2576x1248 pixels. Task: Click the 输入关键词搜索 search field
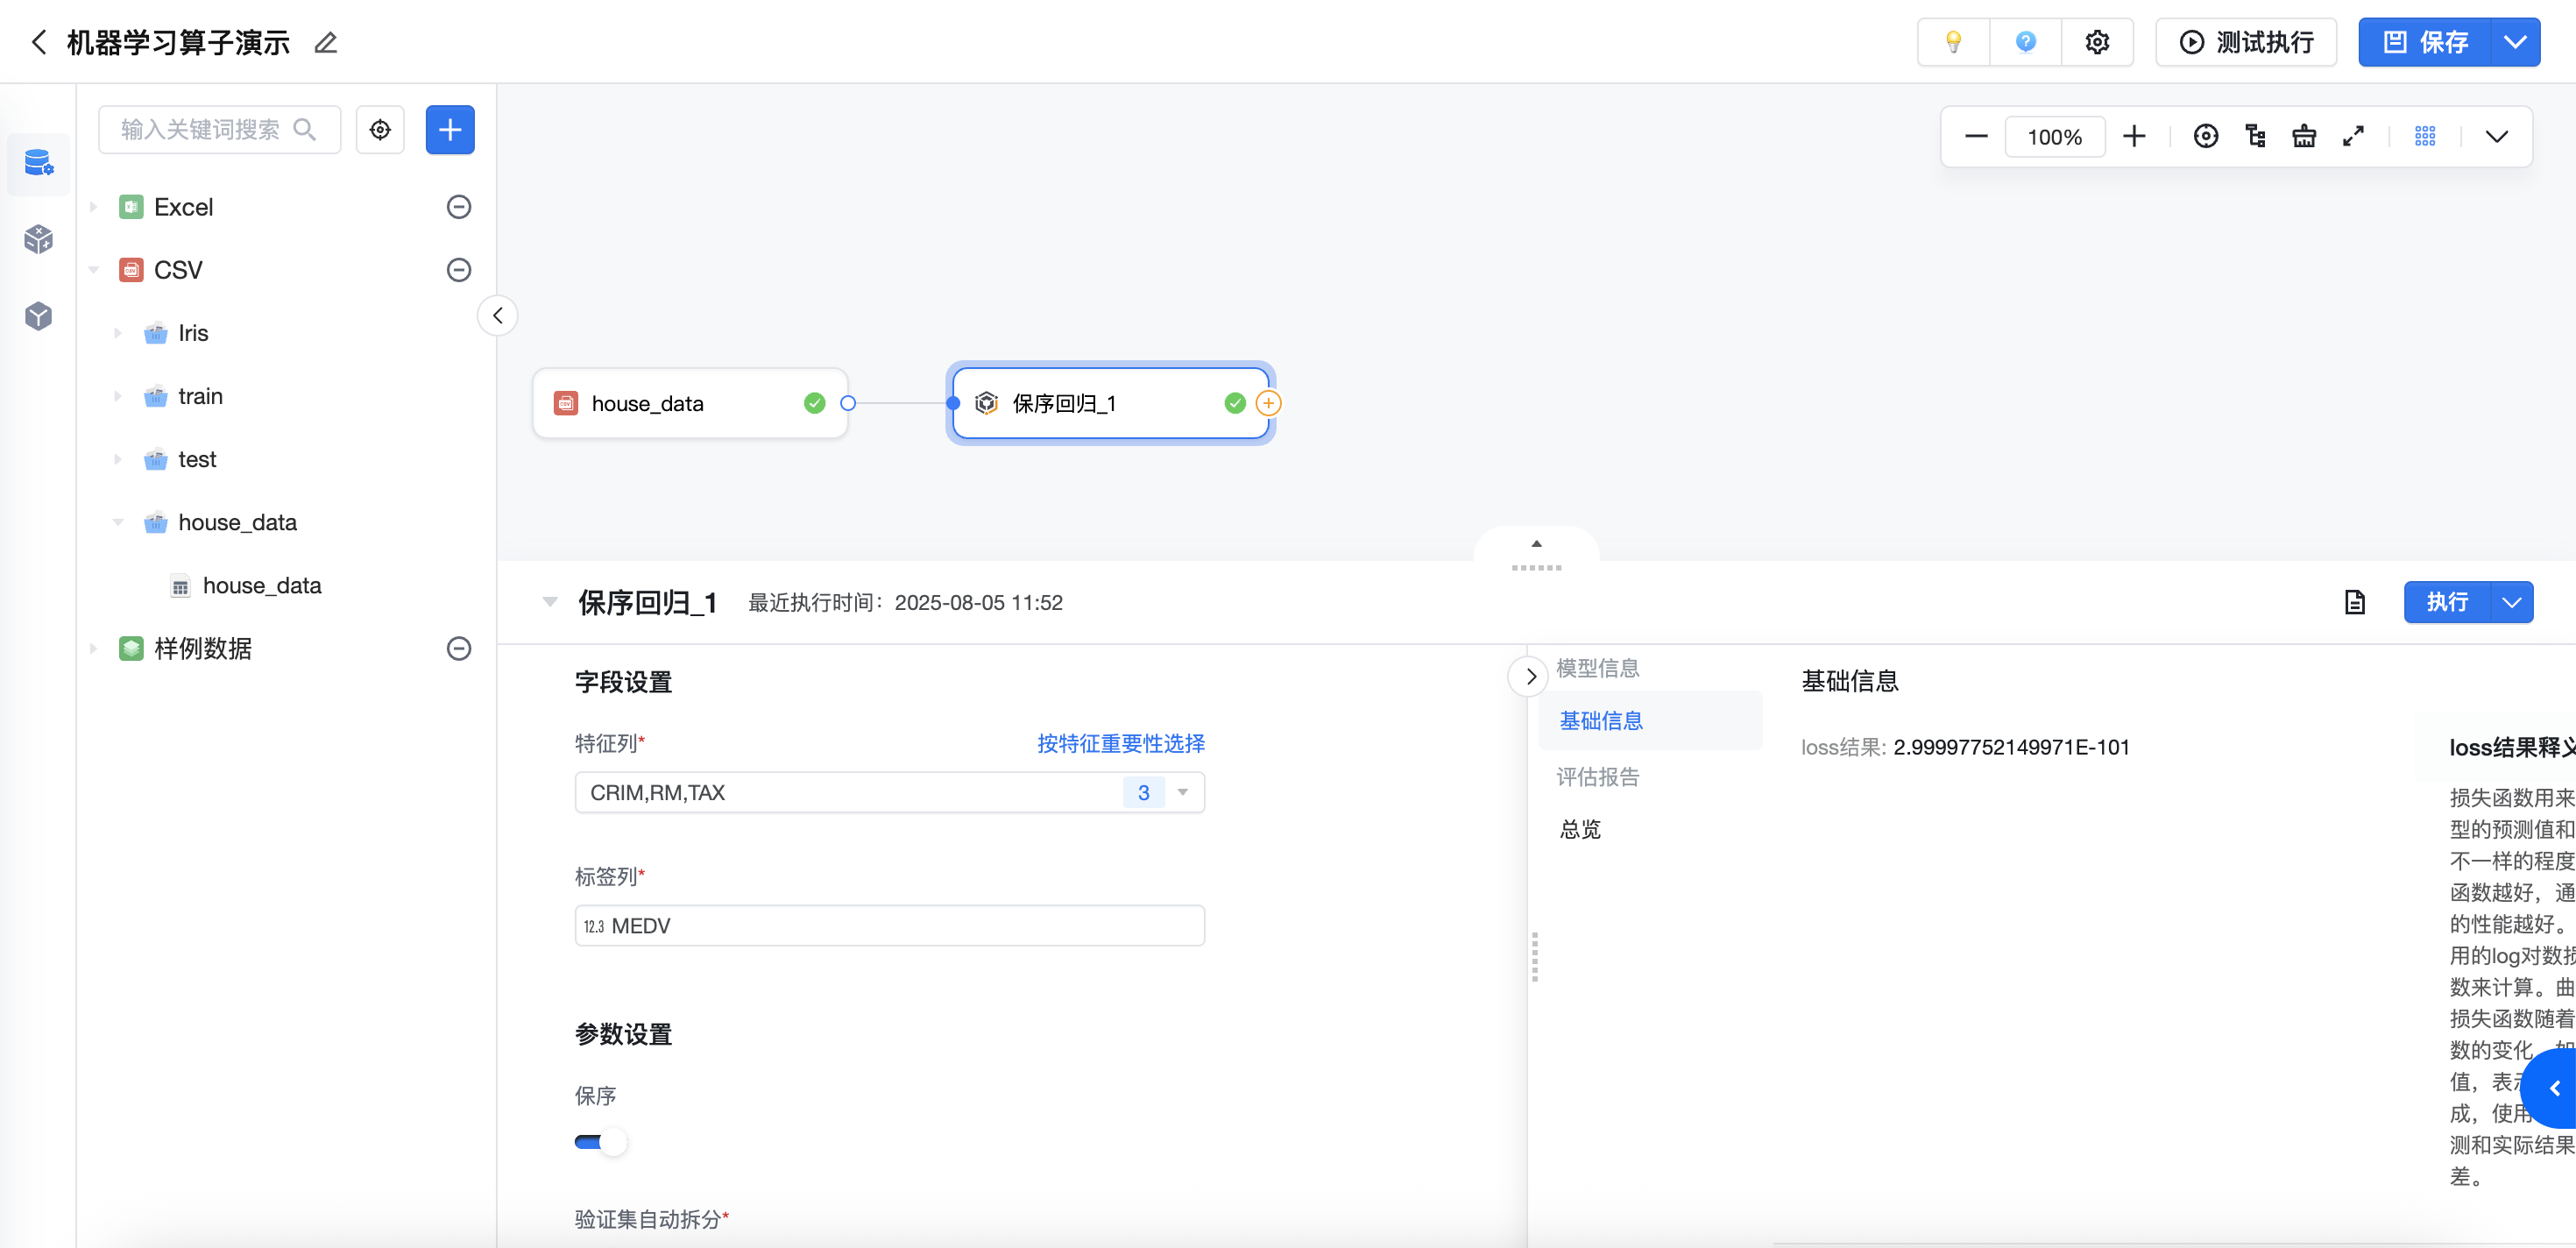pos(219,130)
